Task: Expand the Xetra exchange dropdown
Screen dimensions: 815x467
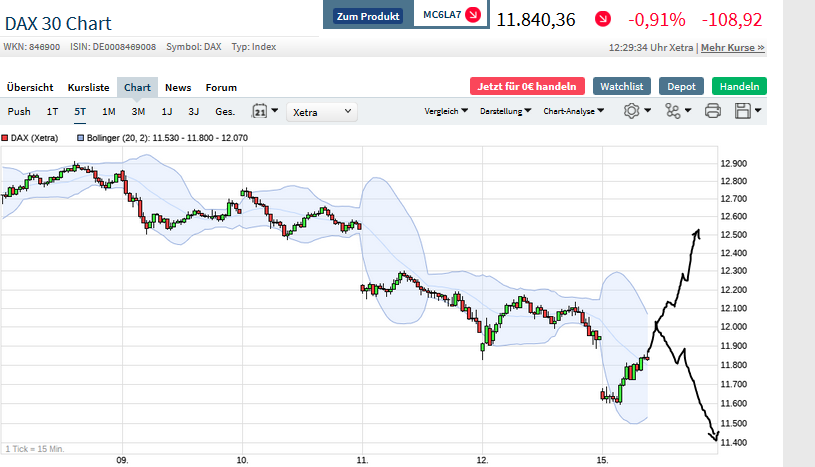Action: 321,112
